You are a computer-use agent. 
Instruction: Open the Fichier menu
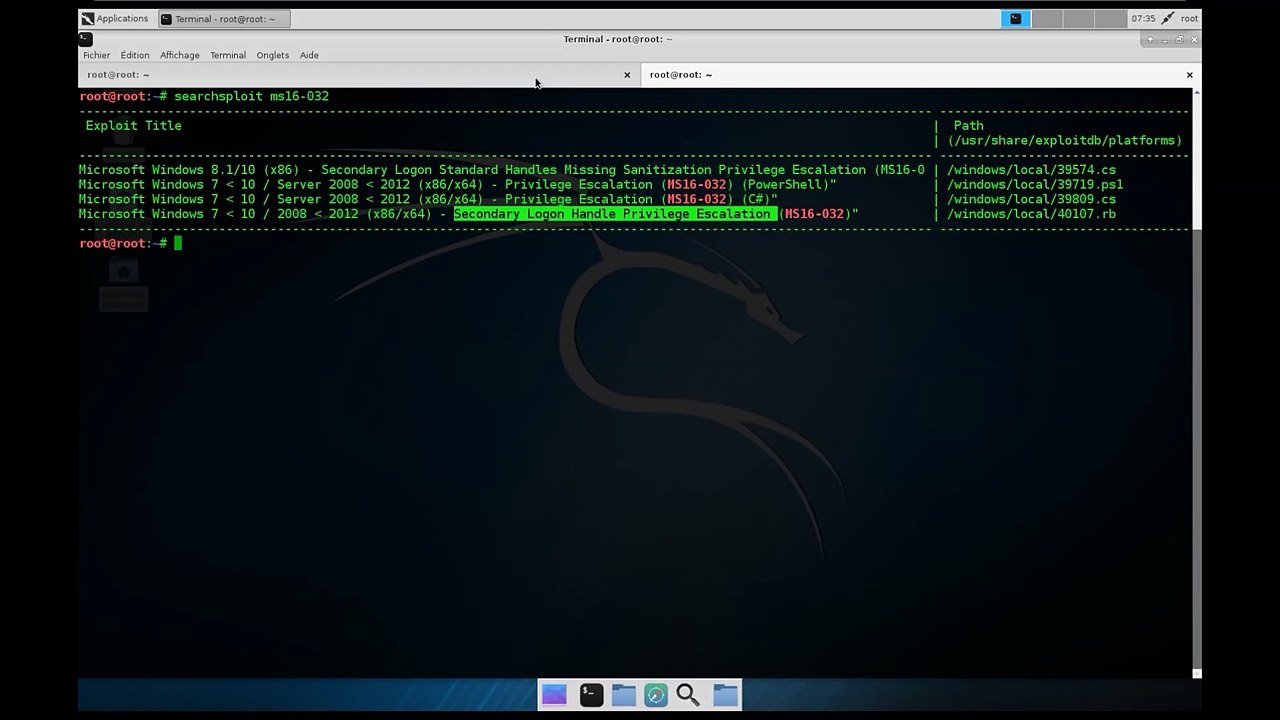coord(96,55)
